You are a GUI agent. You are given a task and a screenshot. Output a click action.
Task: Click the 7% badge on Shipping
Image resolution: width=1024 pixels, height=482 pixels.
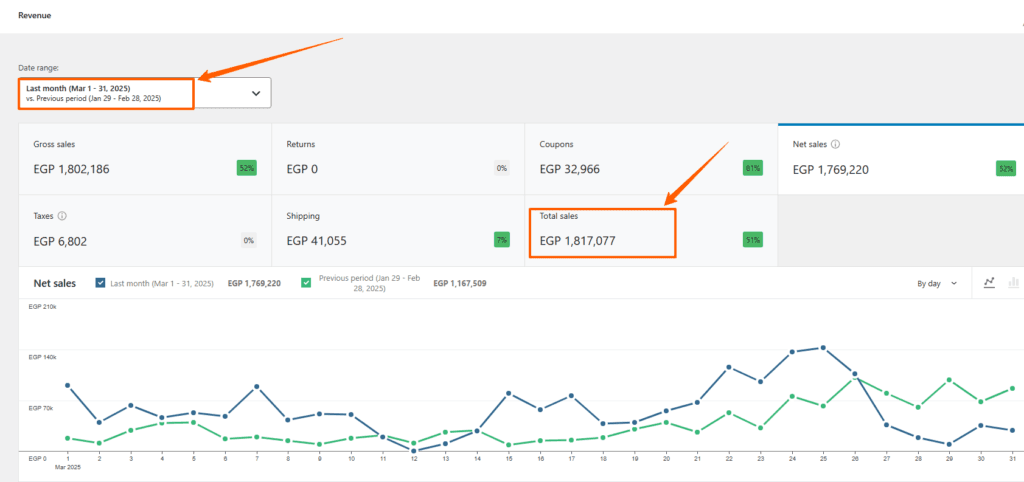(x=502, y=240)
